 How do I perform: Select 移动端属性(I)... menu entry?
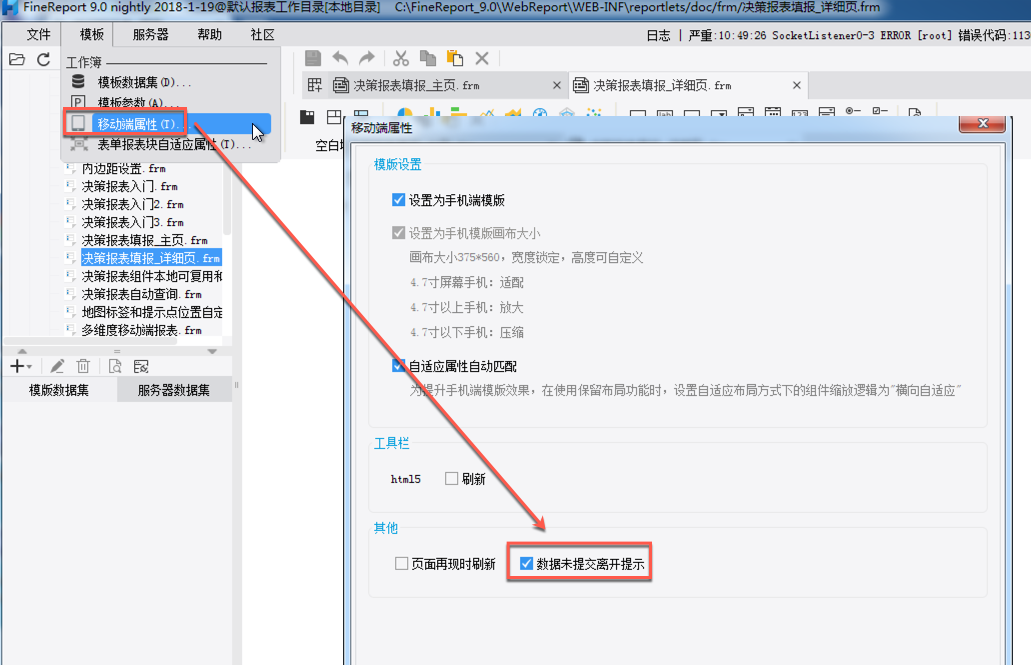tap(170, 124)
